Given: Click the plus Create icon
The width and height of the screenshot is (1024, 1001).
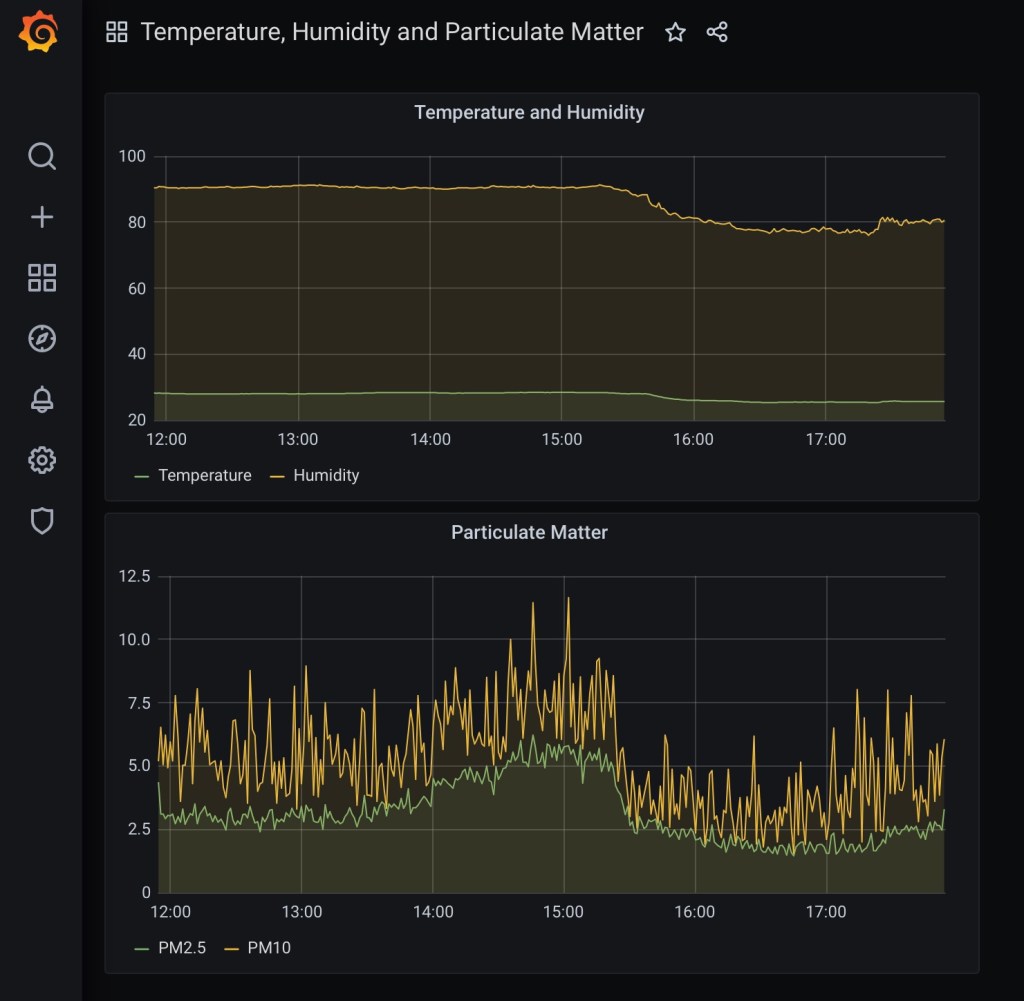Looking at the screenshot, I should tap(42, 217).
